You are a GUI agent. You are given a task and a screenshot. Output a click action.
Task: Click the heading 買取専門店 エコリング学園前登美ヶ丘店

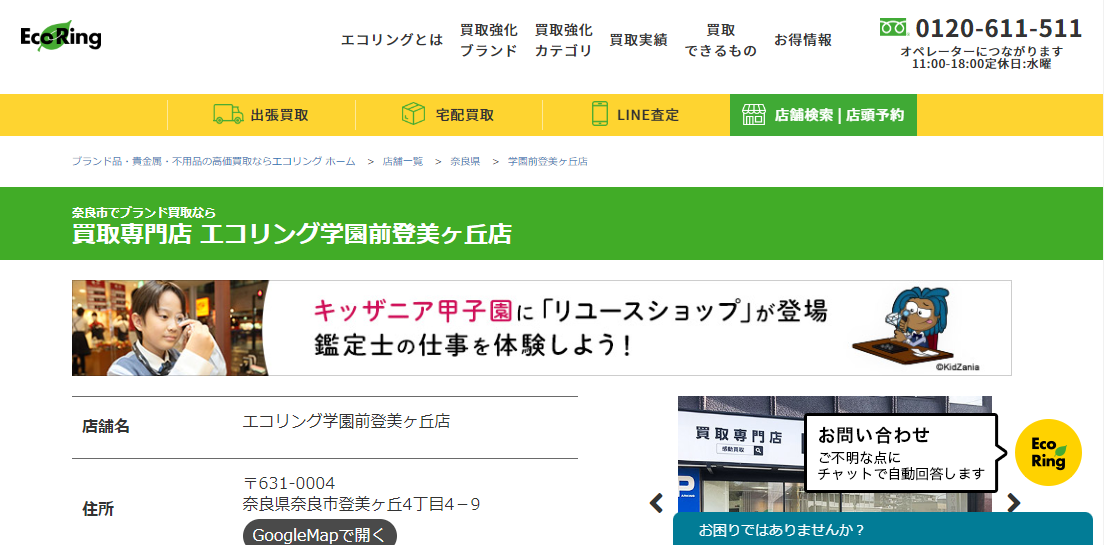point(291,234)
